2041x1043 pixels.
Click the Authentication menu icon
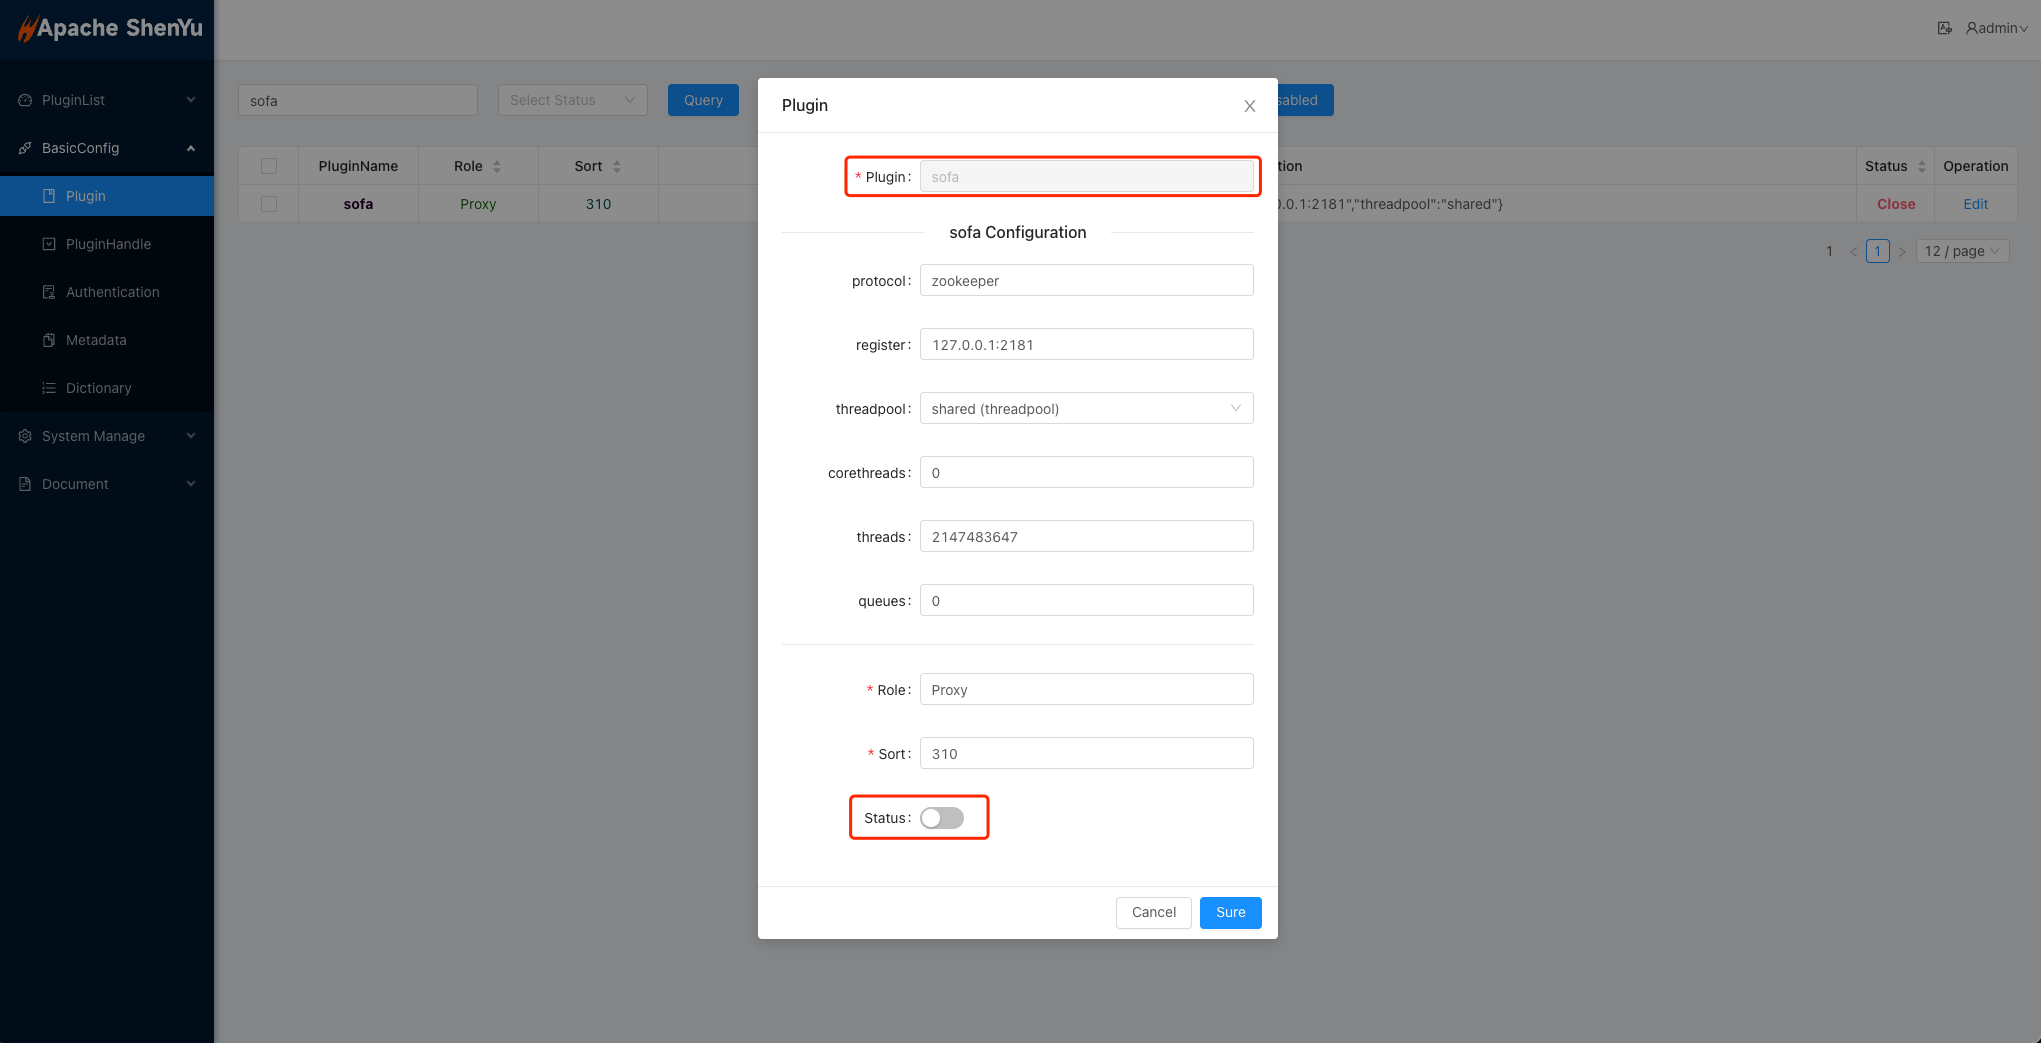[x=49, y=292]
